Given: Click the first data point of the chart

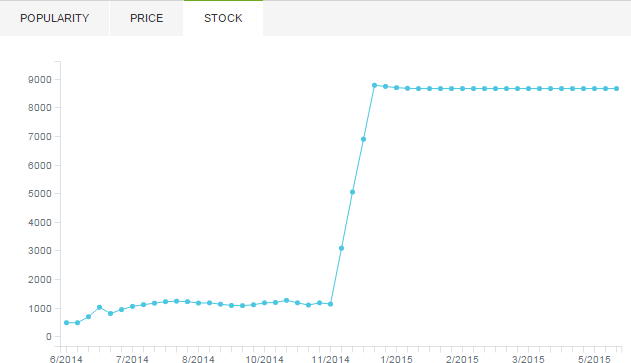Looking at the screenshot, I should pyautogui.click(x=66, y=323).
